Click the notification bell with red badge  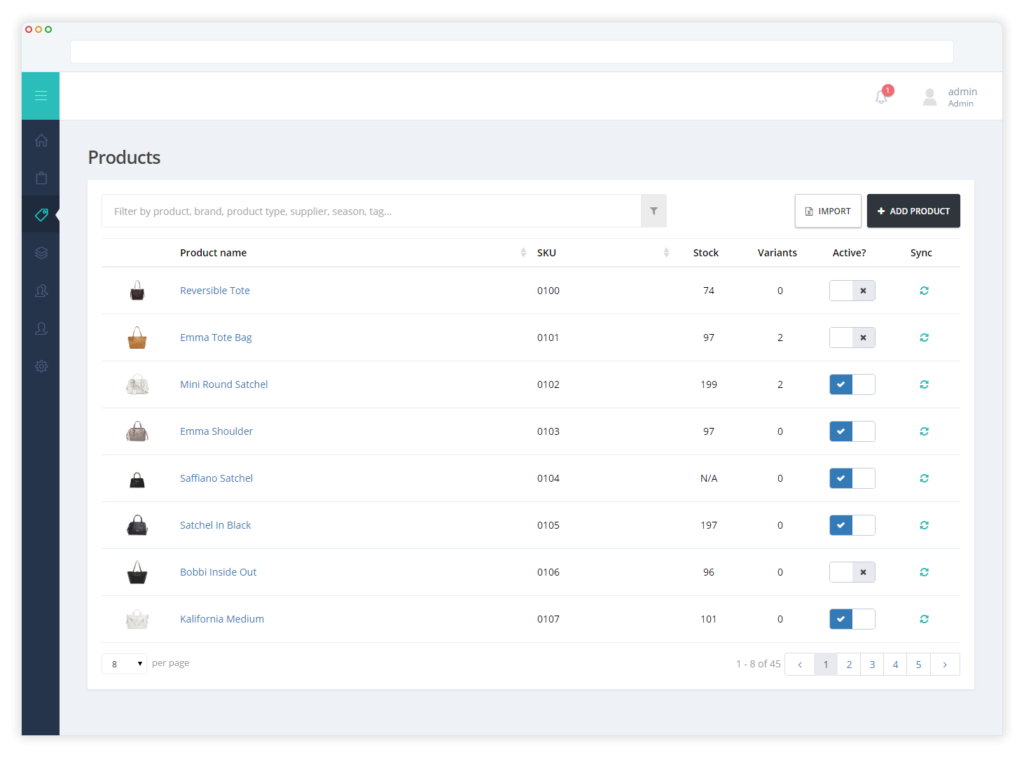(881, 95)
